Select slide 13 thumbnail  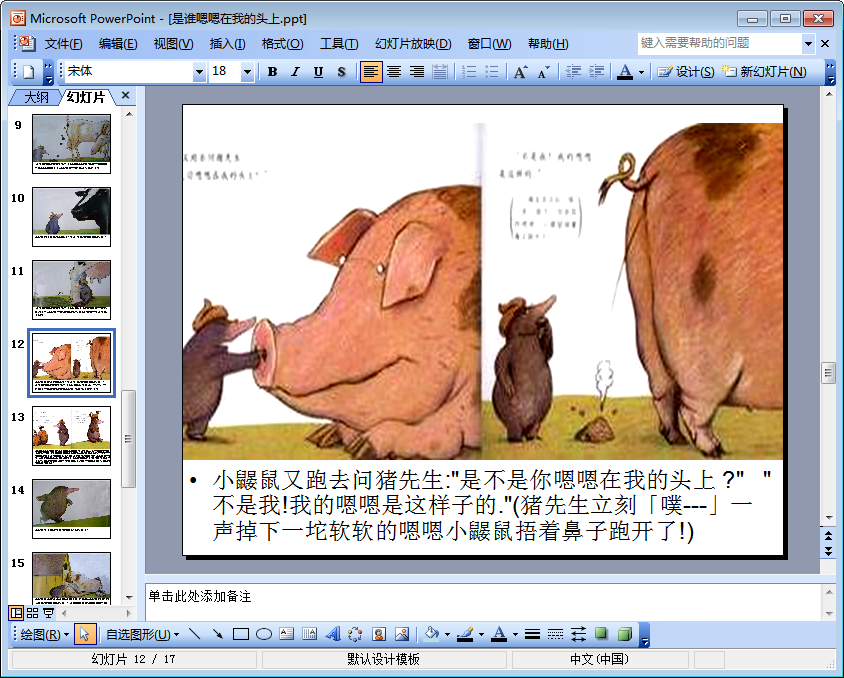pos(72,436)
